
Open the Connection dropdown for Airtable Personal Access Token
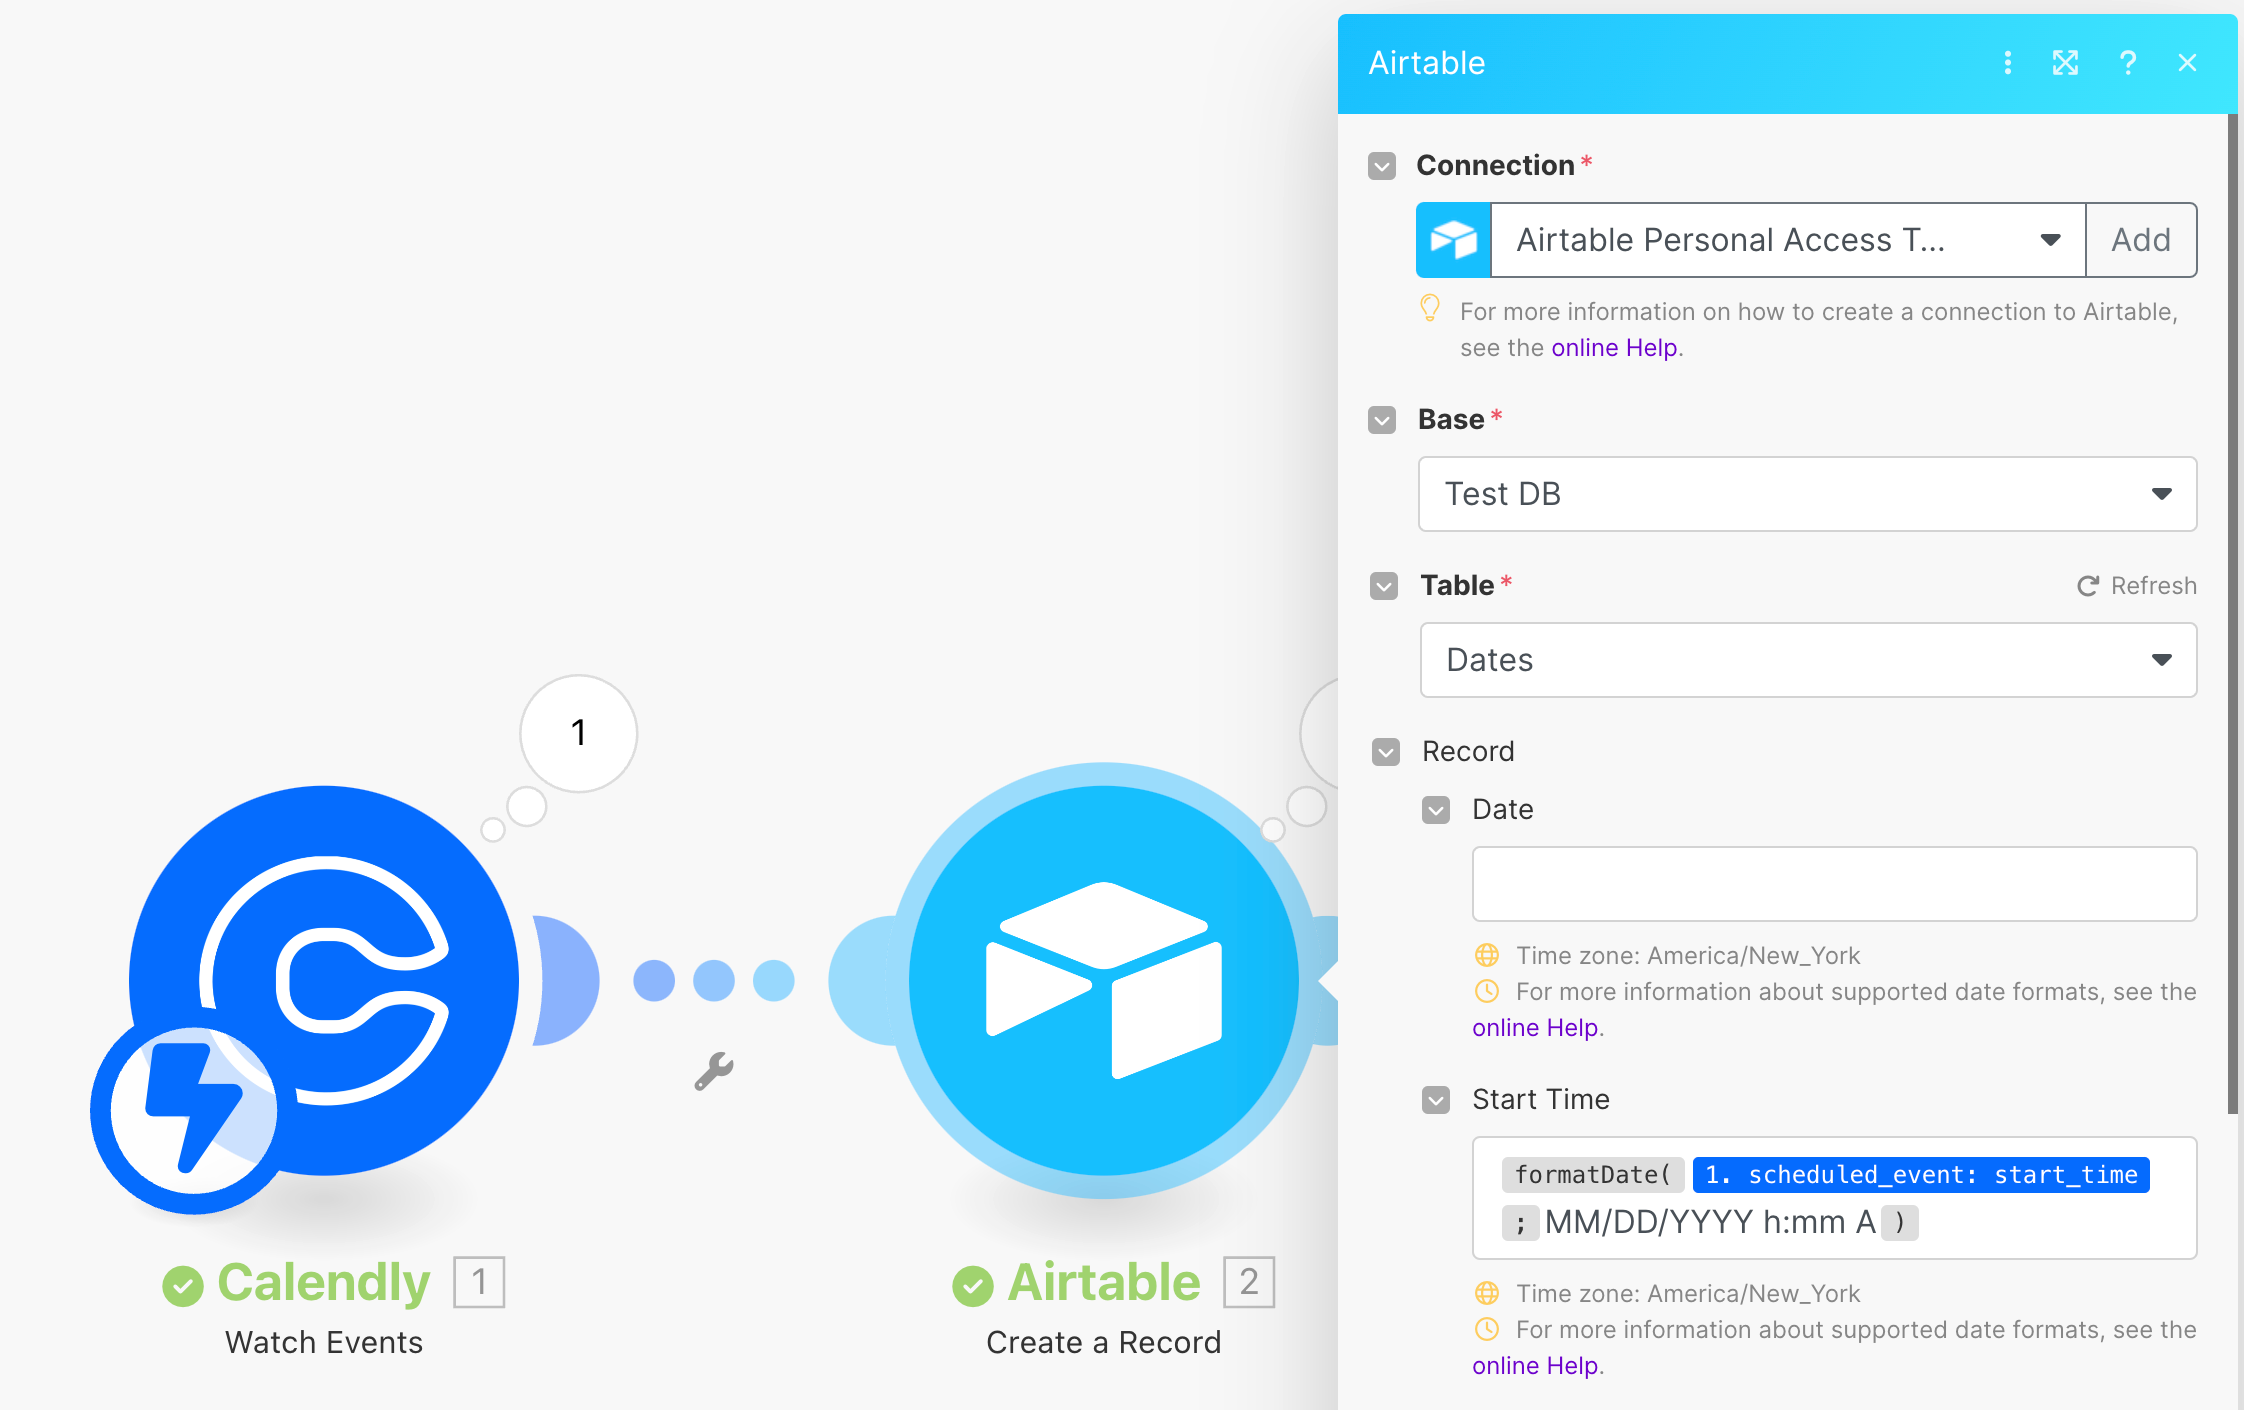click(1788, 240)
